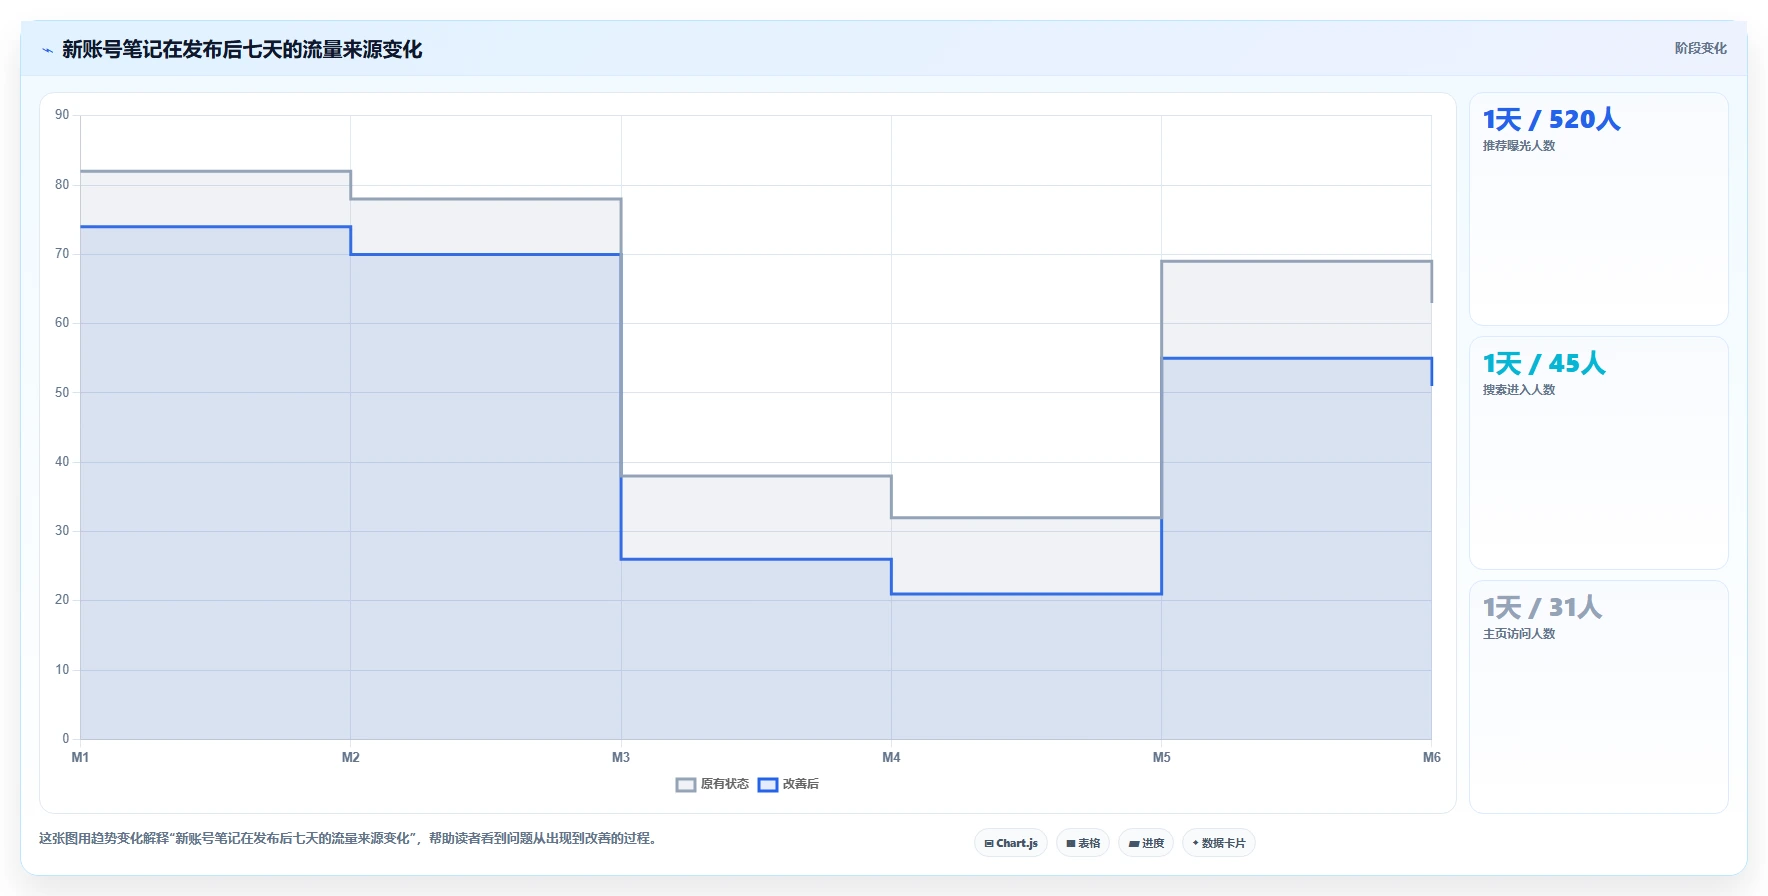Viewport: 1768px width, 896px height.
Task: Click the 10 y-axis value
Action: click(62, 670)
